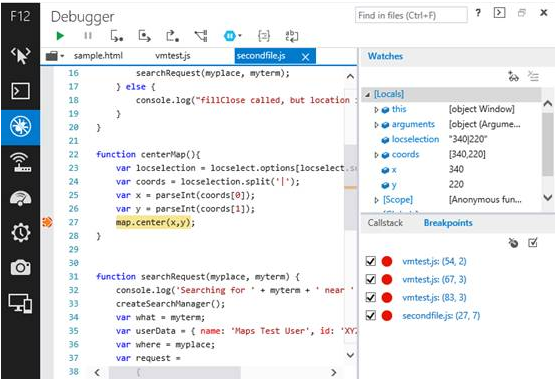Click the code editor scroll up arrow

point(350,76)
